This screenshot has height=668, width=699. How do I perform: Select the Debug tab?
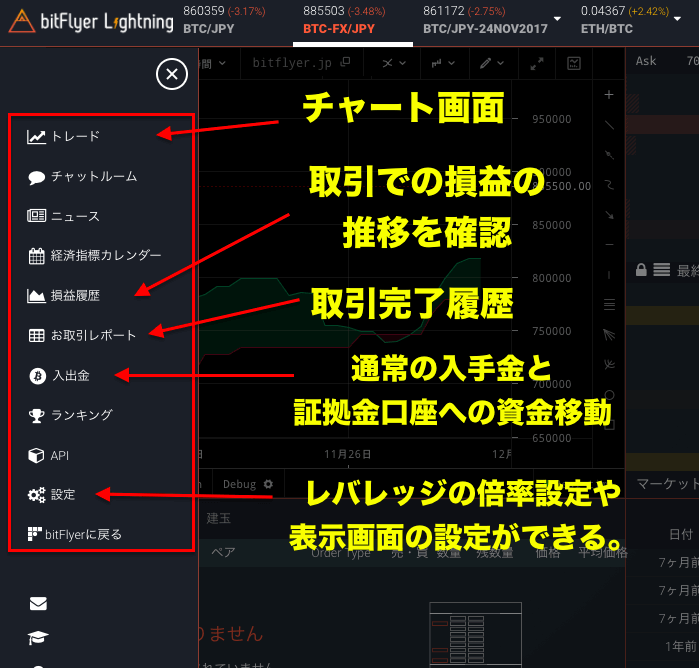click(x=239, y=484)
